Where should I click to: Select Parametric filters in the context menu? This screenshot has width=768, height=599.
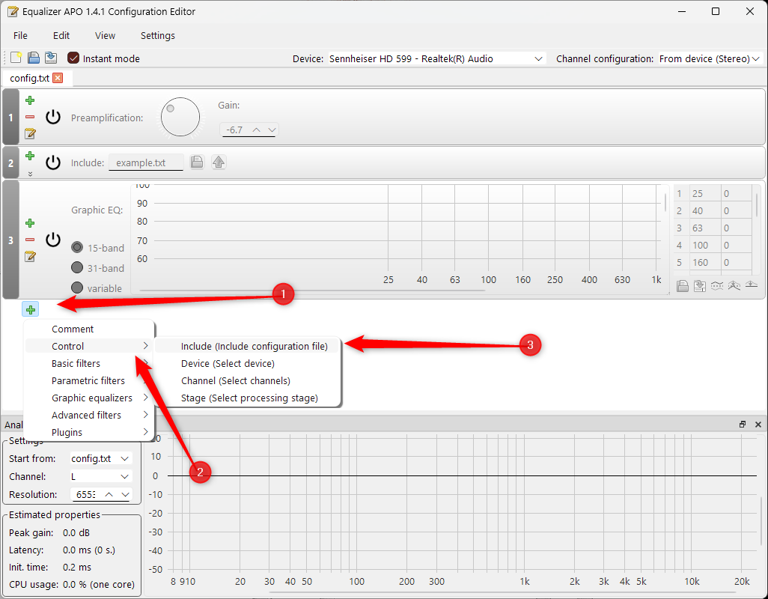point(88,381)
